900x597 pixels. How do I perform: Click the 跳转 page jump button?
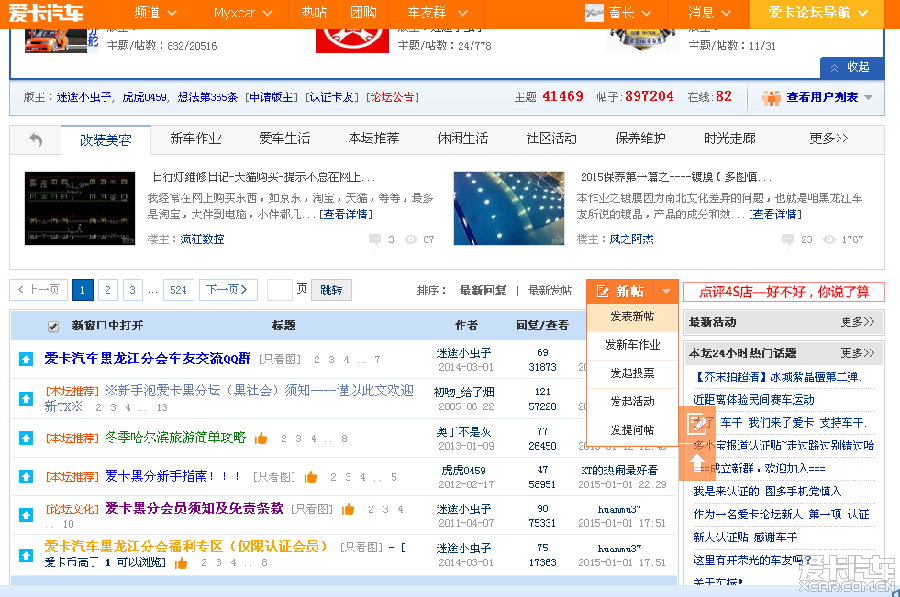point(331,290)
